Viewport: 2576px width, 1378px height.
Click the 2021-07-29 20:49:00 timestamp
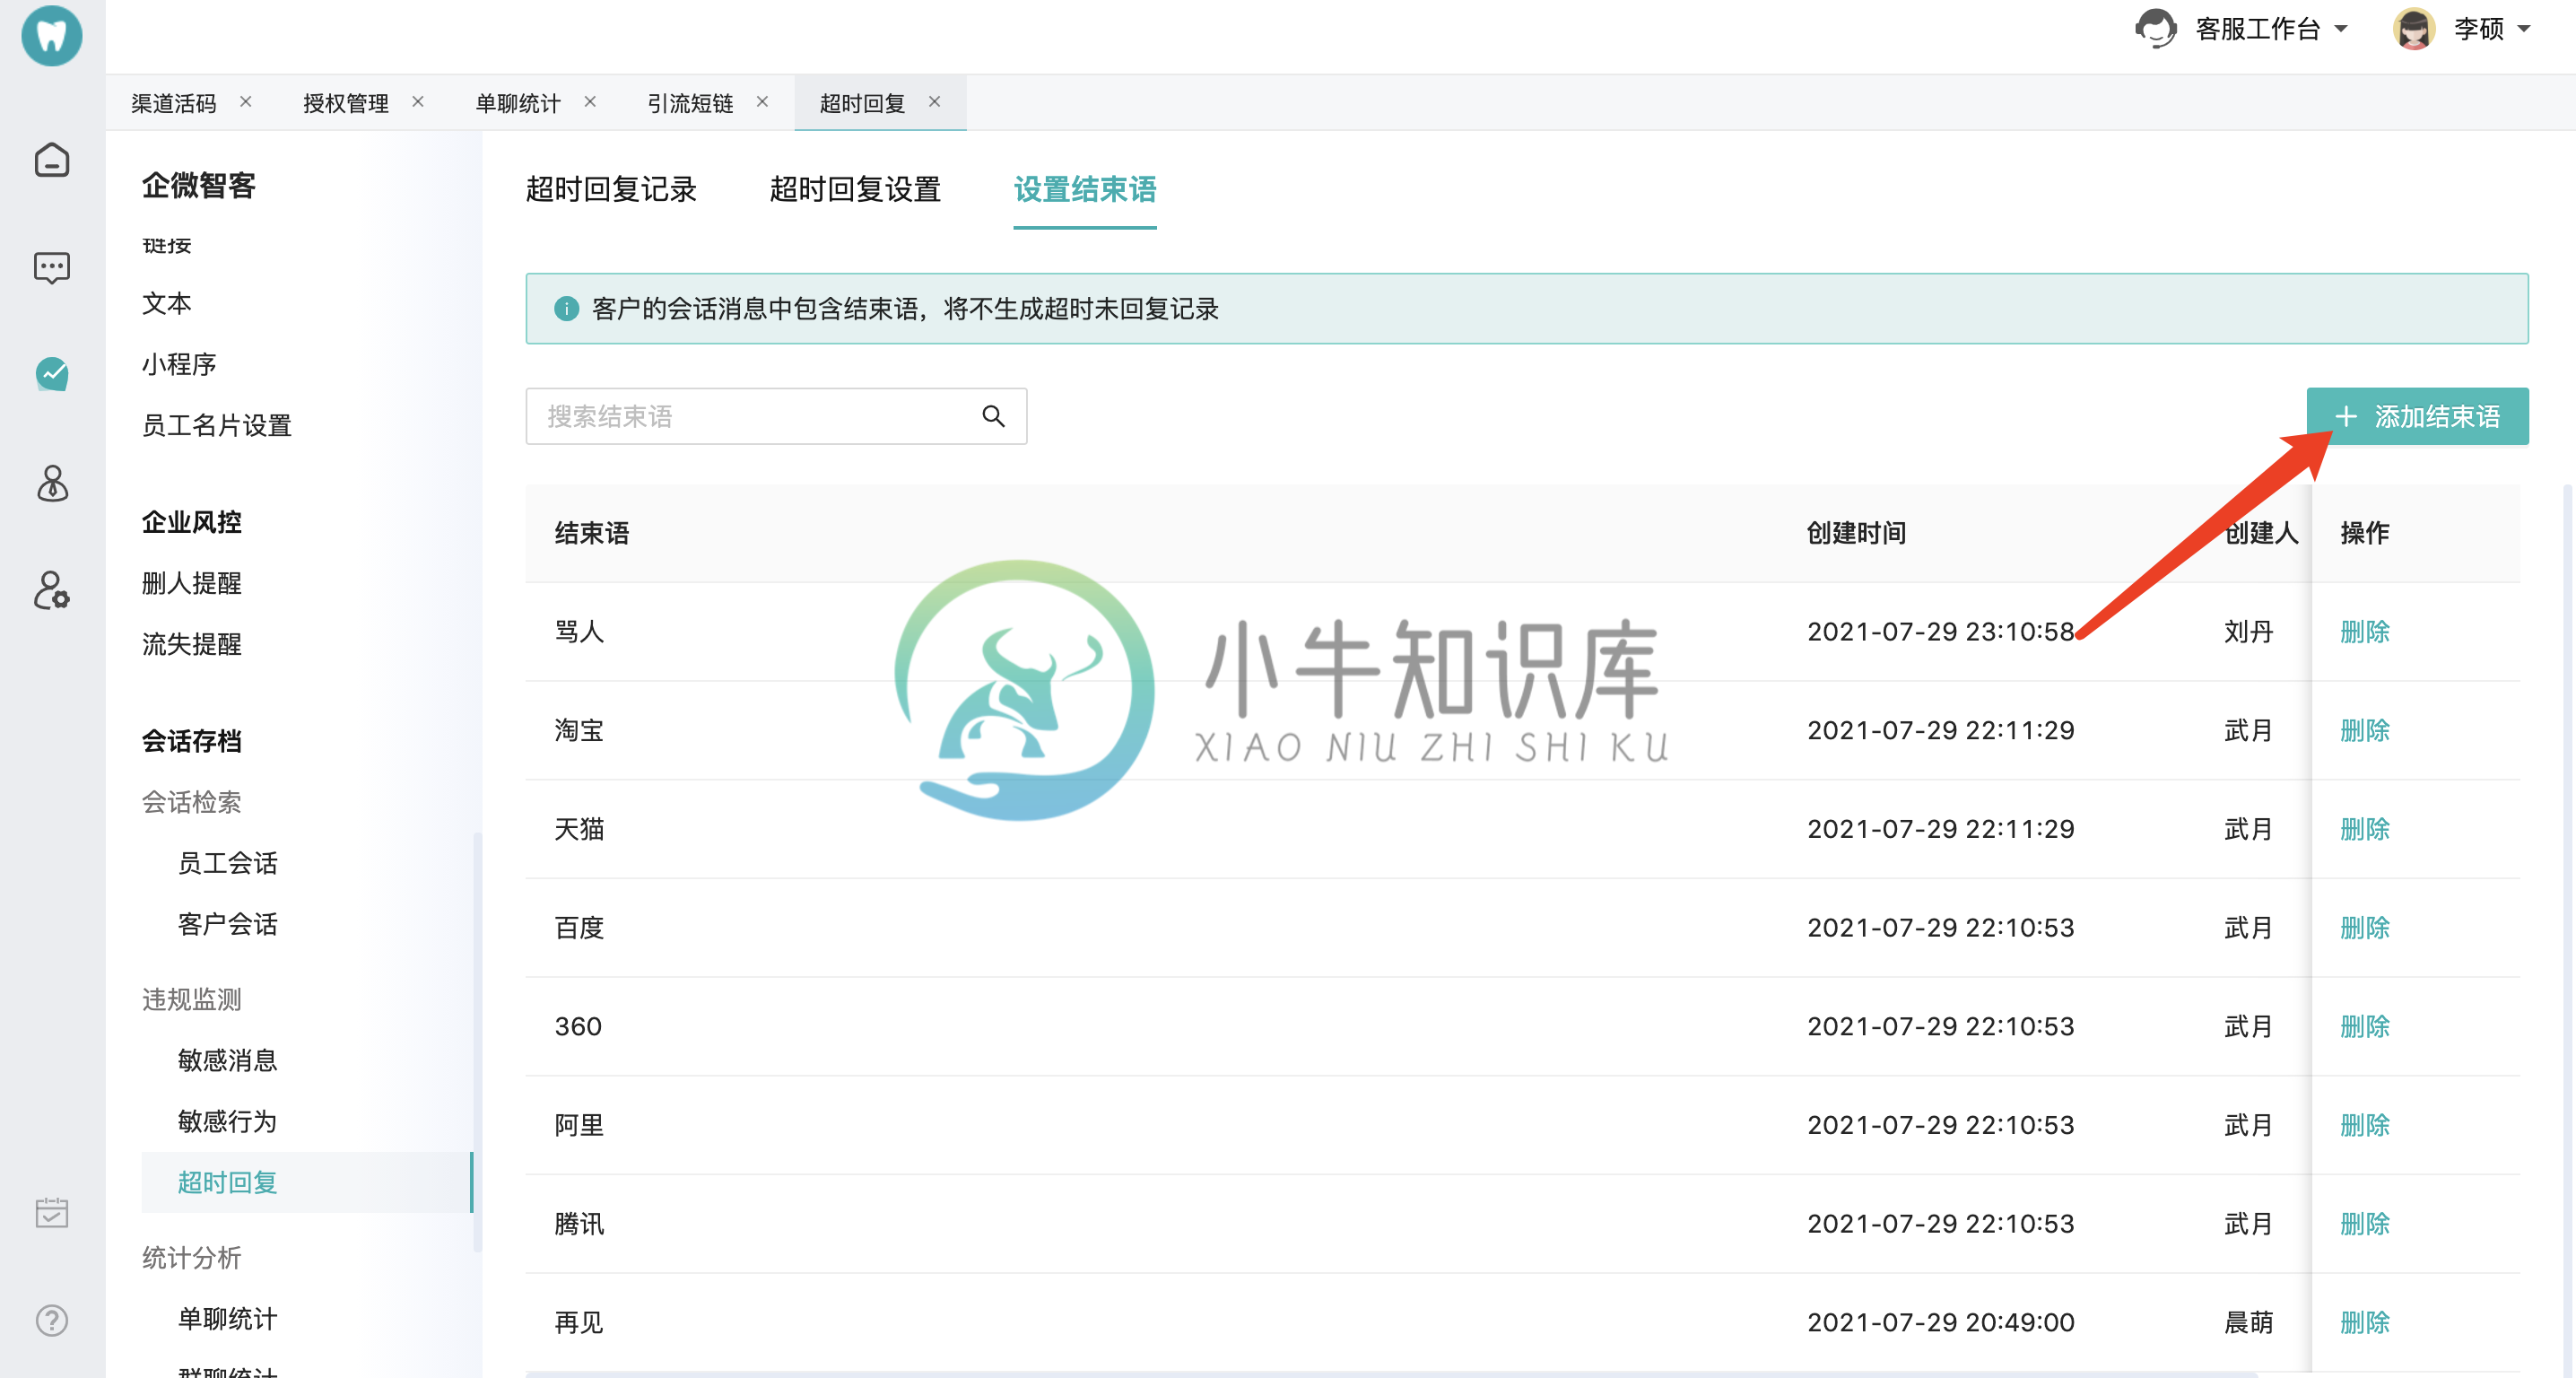click(1941, 1323)
